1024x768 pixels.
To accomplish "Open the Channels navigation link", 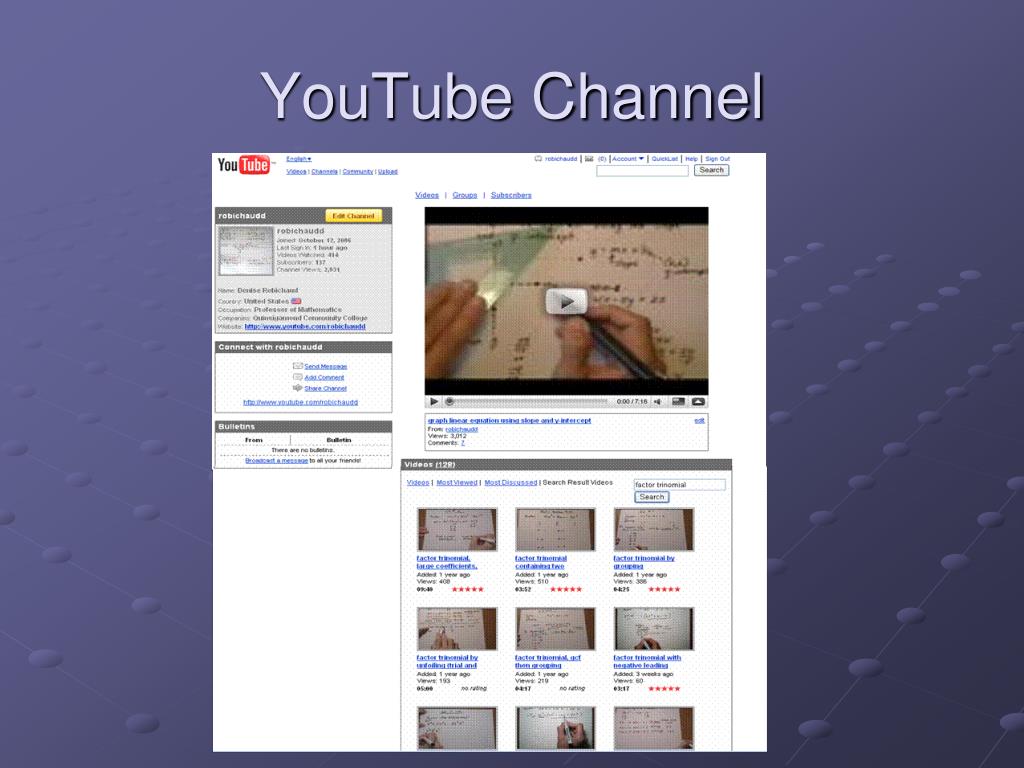I will pyautogui.click(x=325, y=172).
